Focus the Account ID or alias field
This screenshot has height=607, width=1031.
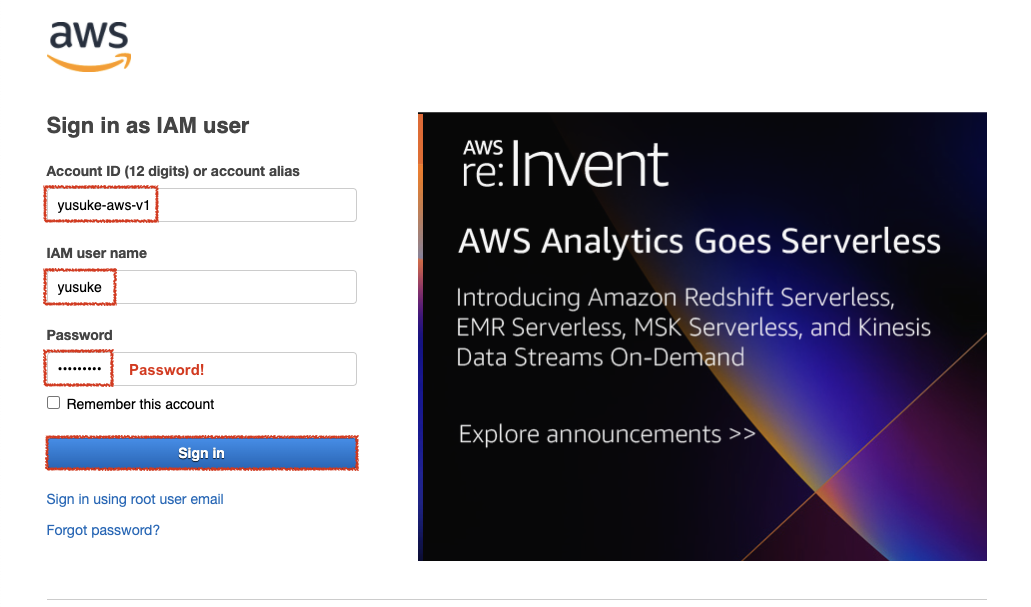click(x=201, y=206)
